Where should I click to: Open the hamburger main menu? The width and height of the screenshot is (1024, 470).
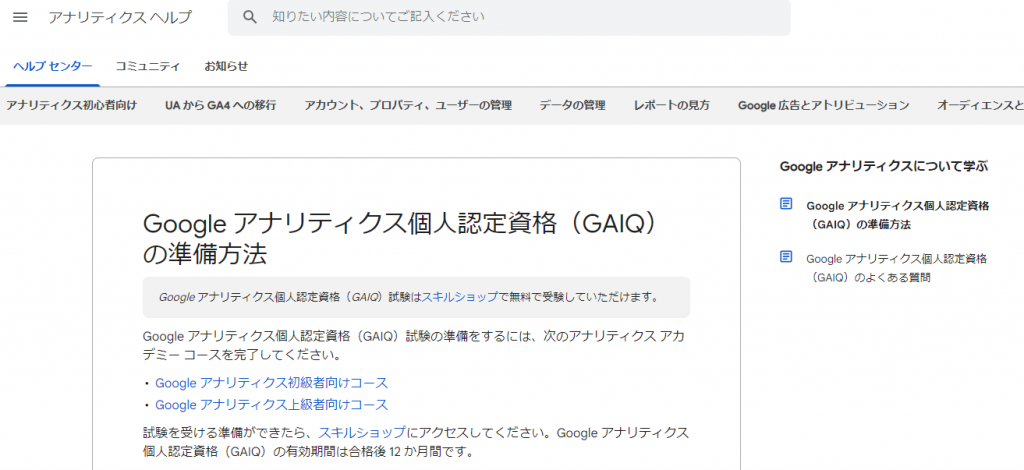(20, 17)
